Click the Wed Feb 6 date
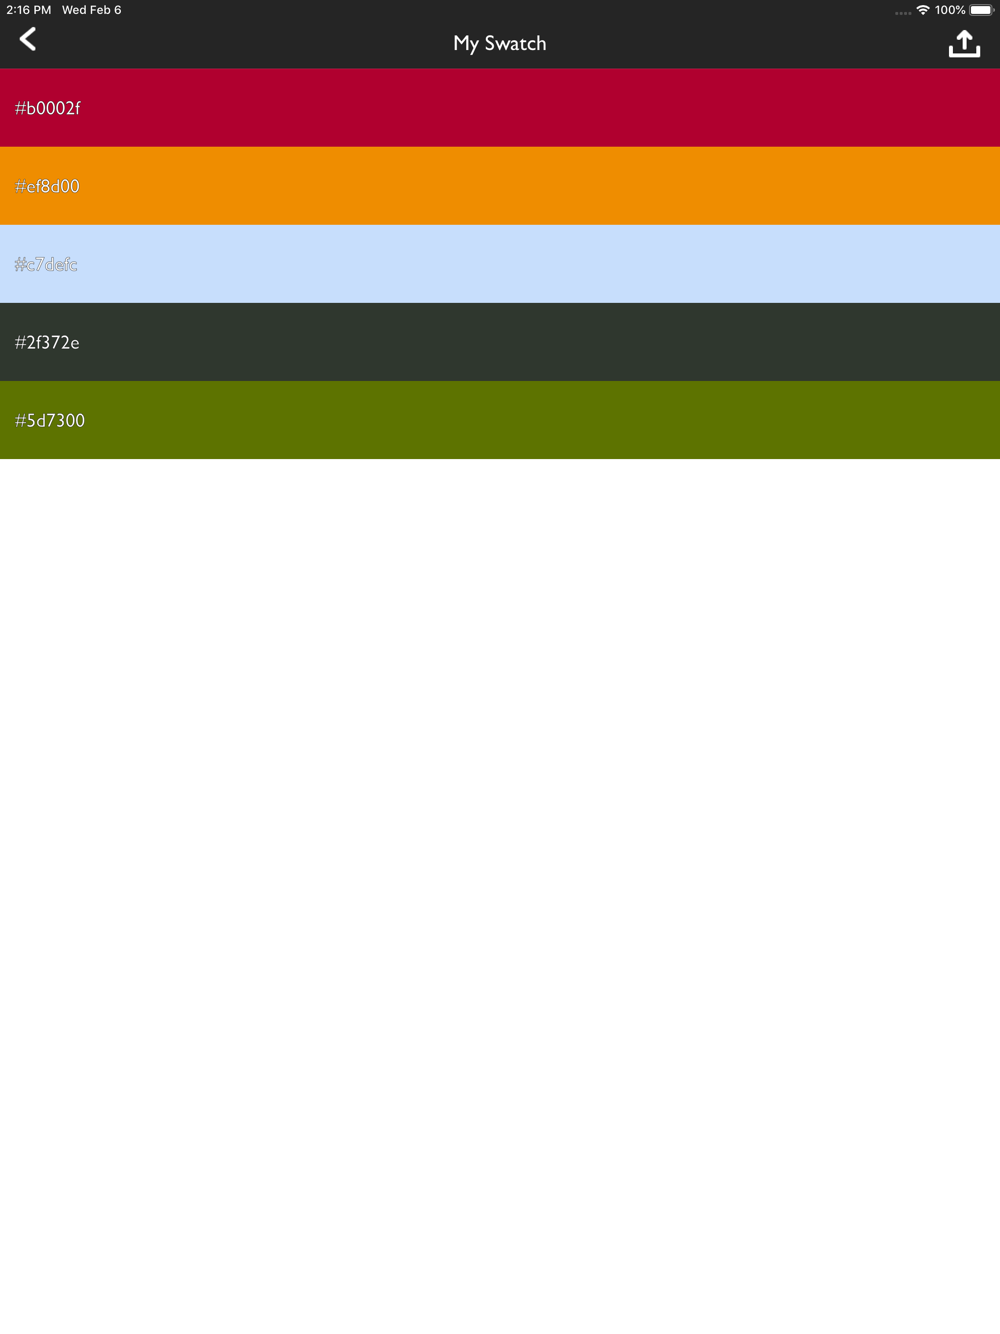1000x1334 pixels. pyautogui.click(x=92, y=10)
